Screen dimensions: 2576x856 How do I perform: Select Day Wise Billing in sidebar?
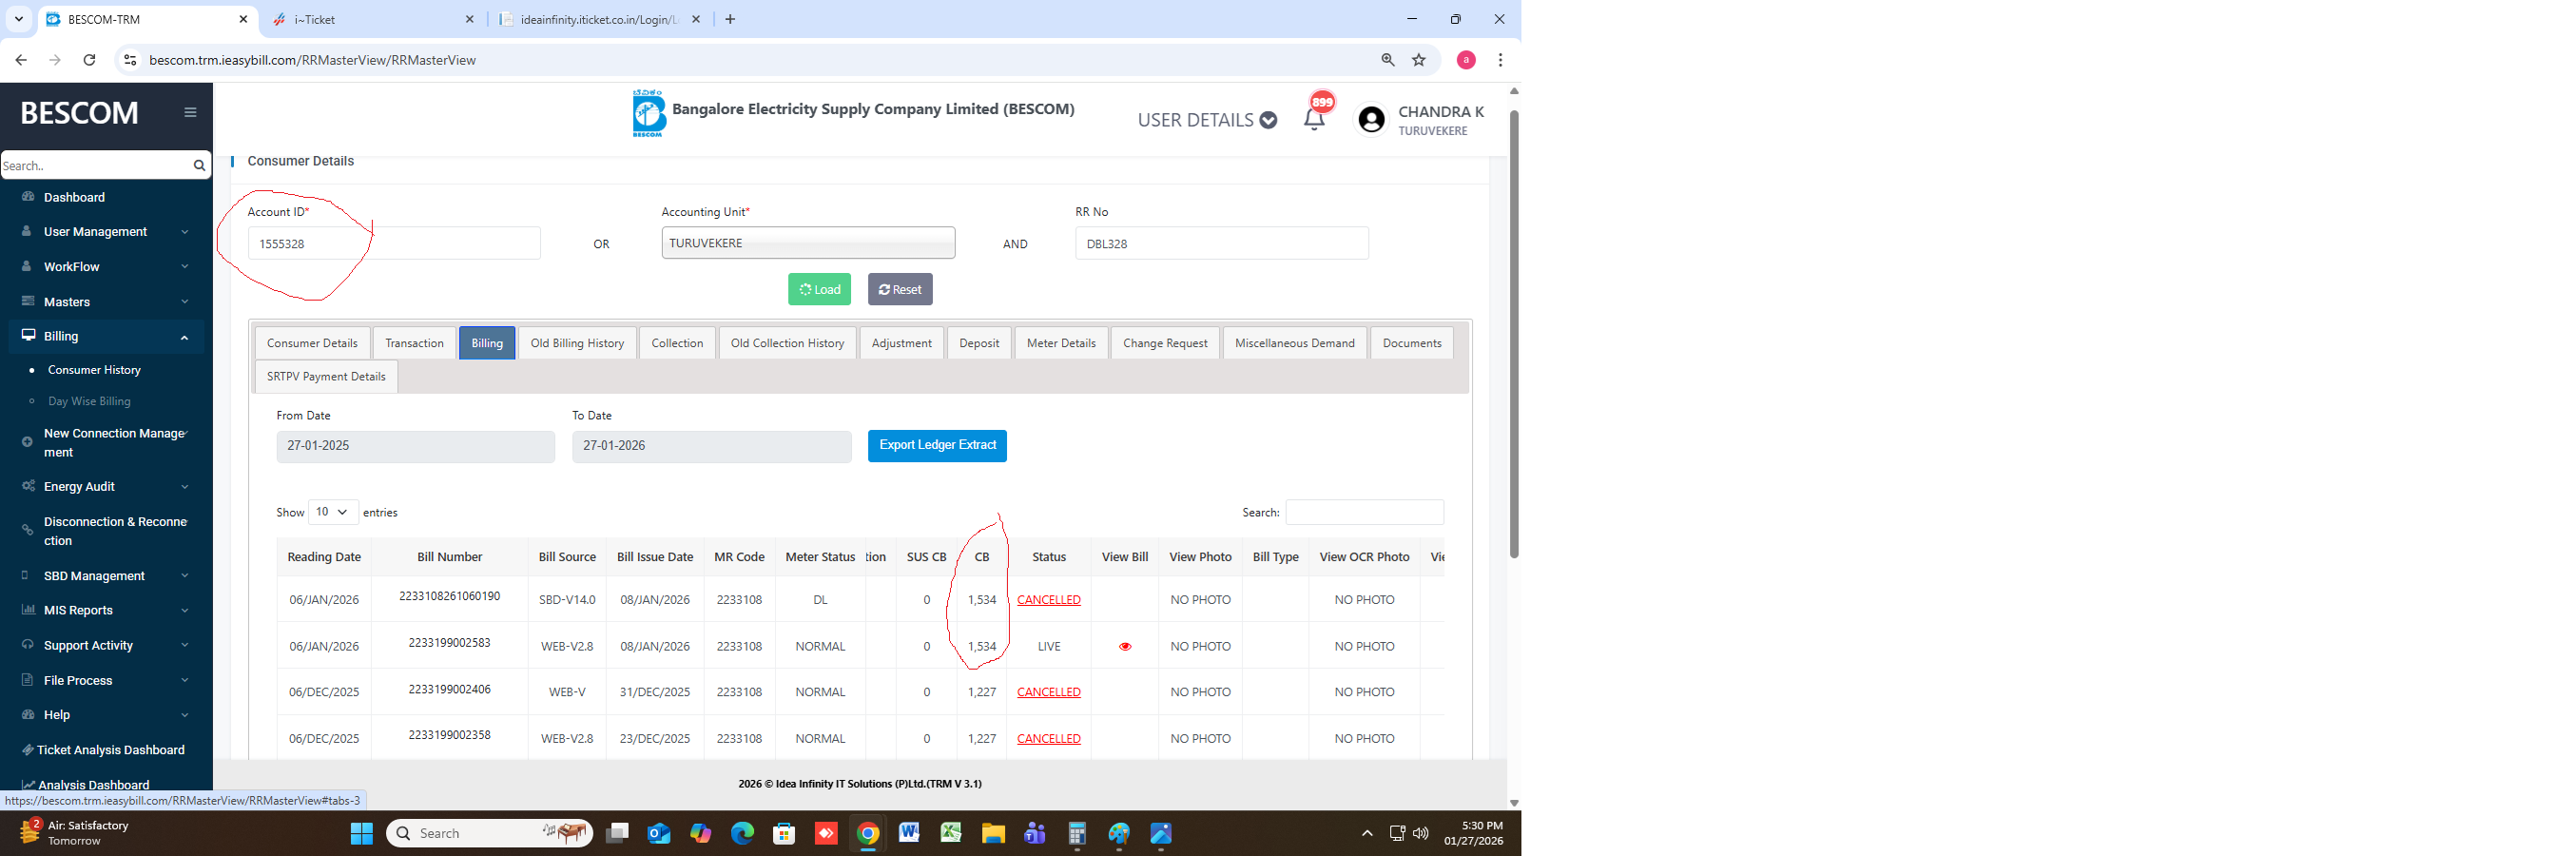(89, 401)
